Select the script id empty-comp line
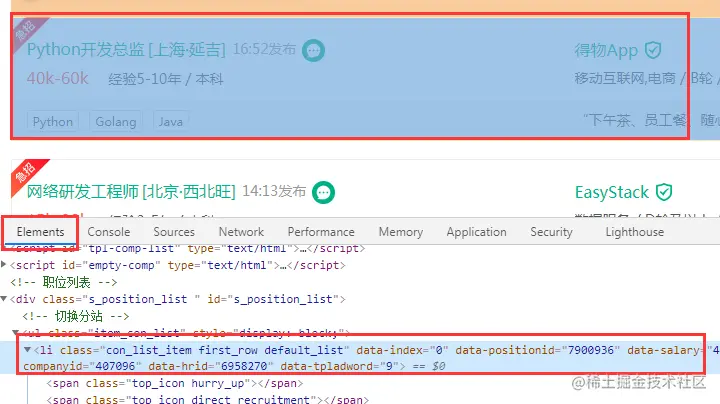The image size is (720, 404). point(178,265)
